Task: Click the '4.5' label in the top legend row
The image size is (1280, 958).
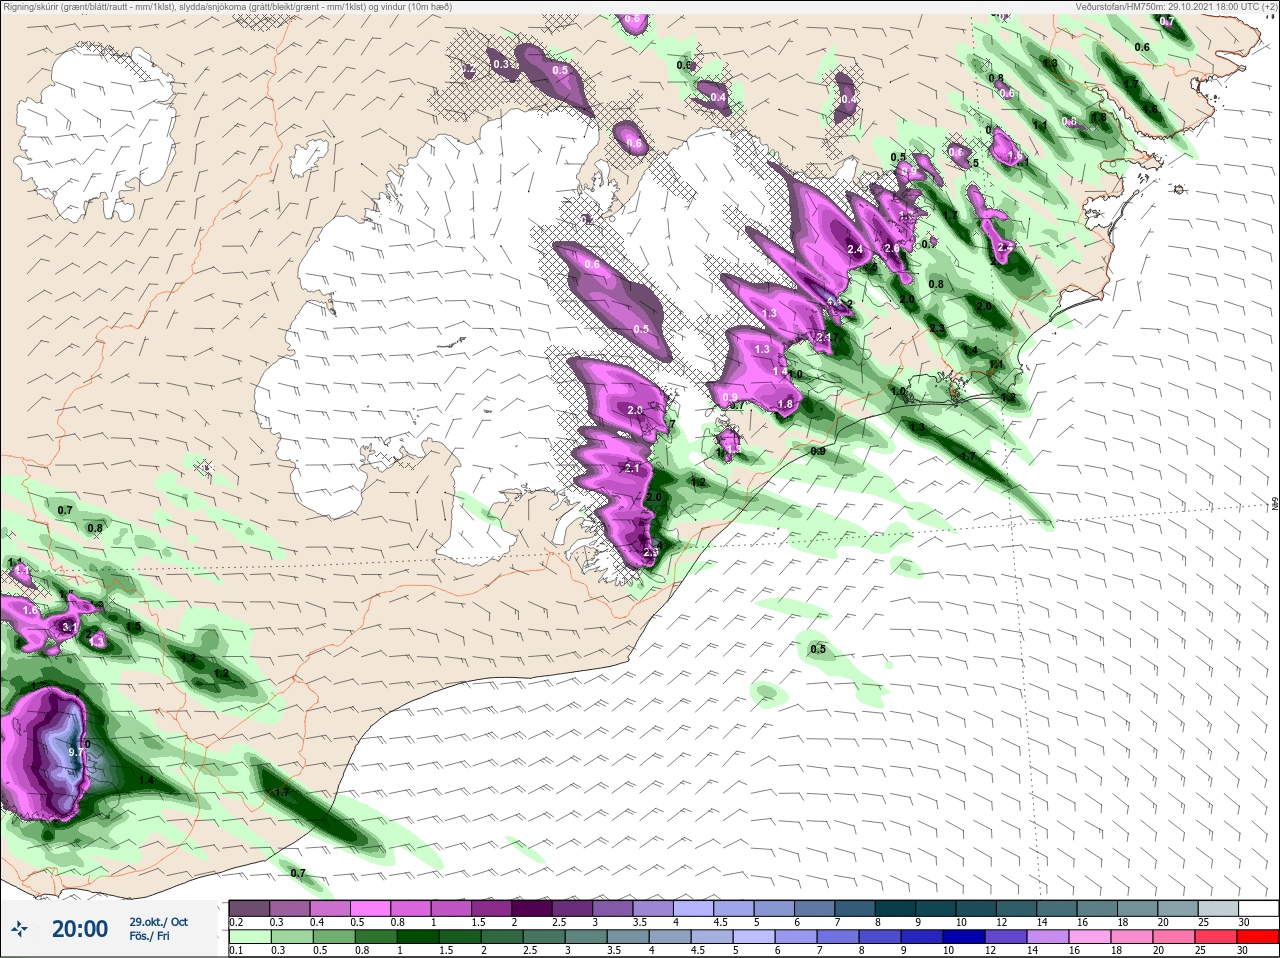Action: pos(720,922)
